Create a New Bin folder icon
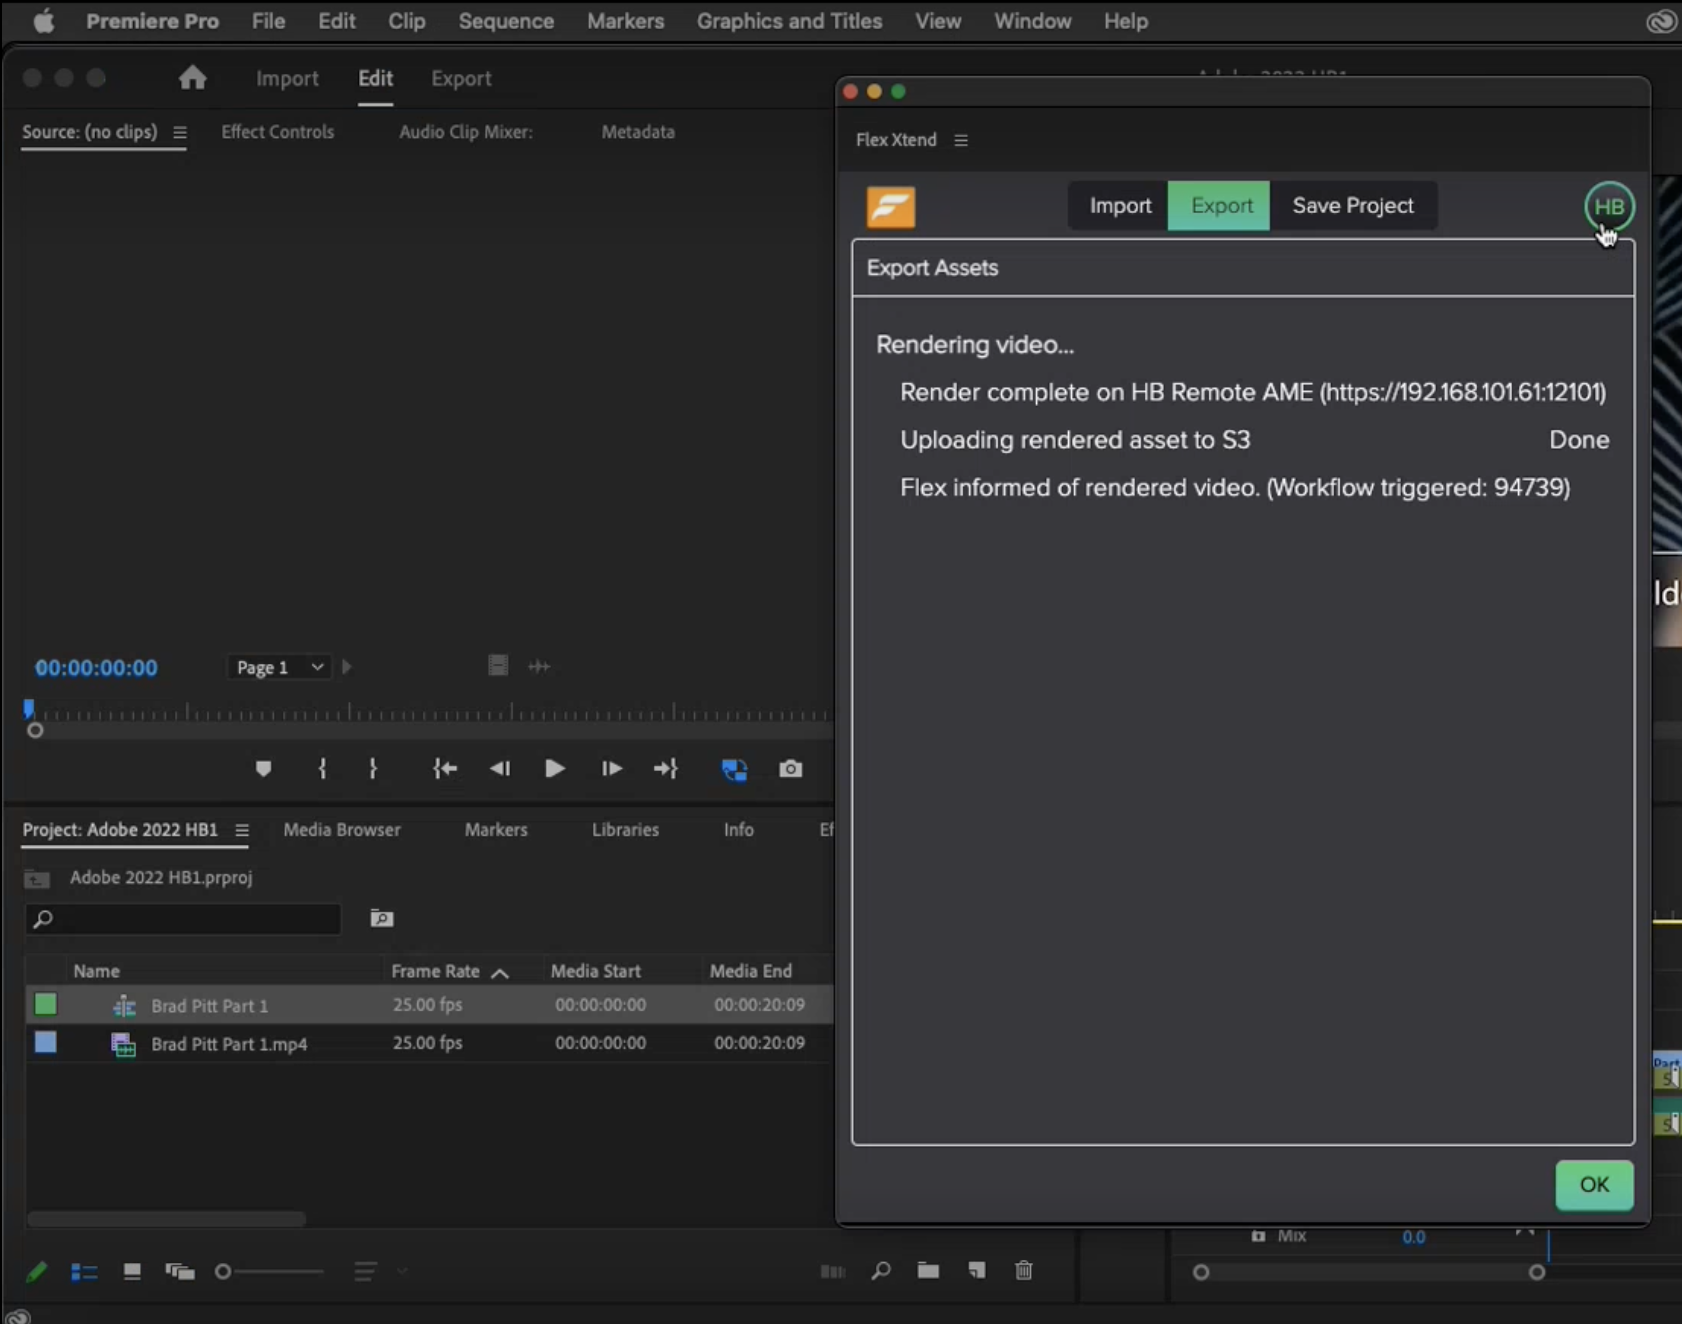Screen dimensions: 1682x1324 pyautogui.click(x=928, y=1270)
